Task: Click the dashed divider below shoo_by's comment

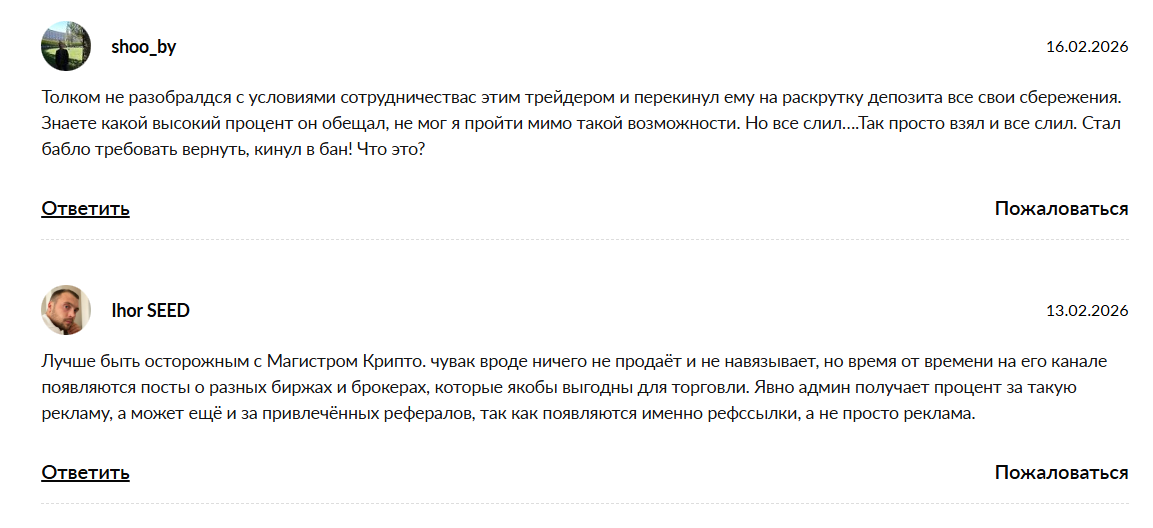Action: 584,240
